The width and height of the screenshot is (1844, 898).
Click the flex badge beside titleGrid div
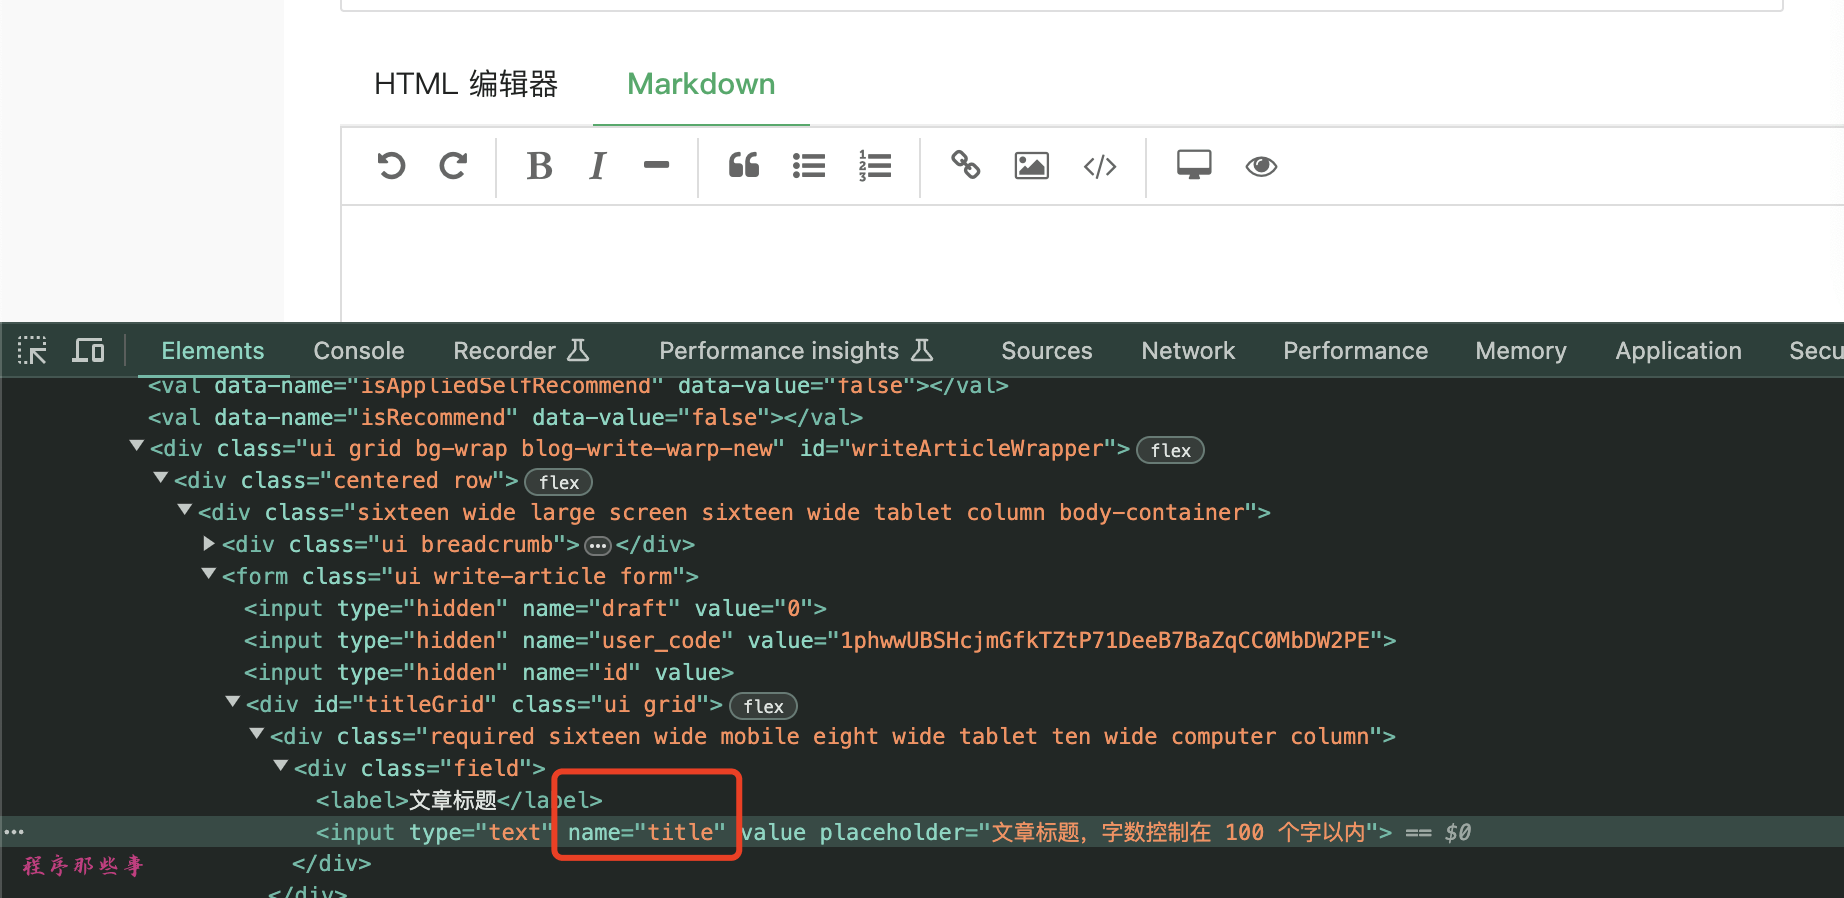coord(763,706)
